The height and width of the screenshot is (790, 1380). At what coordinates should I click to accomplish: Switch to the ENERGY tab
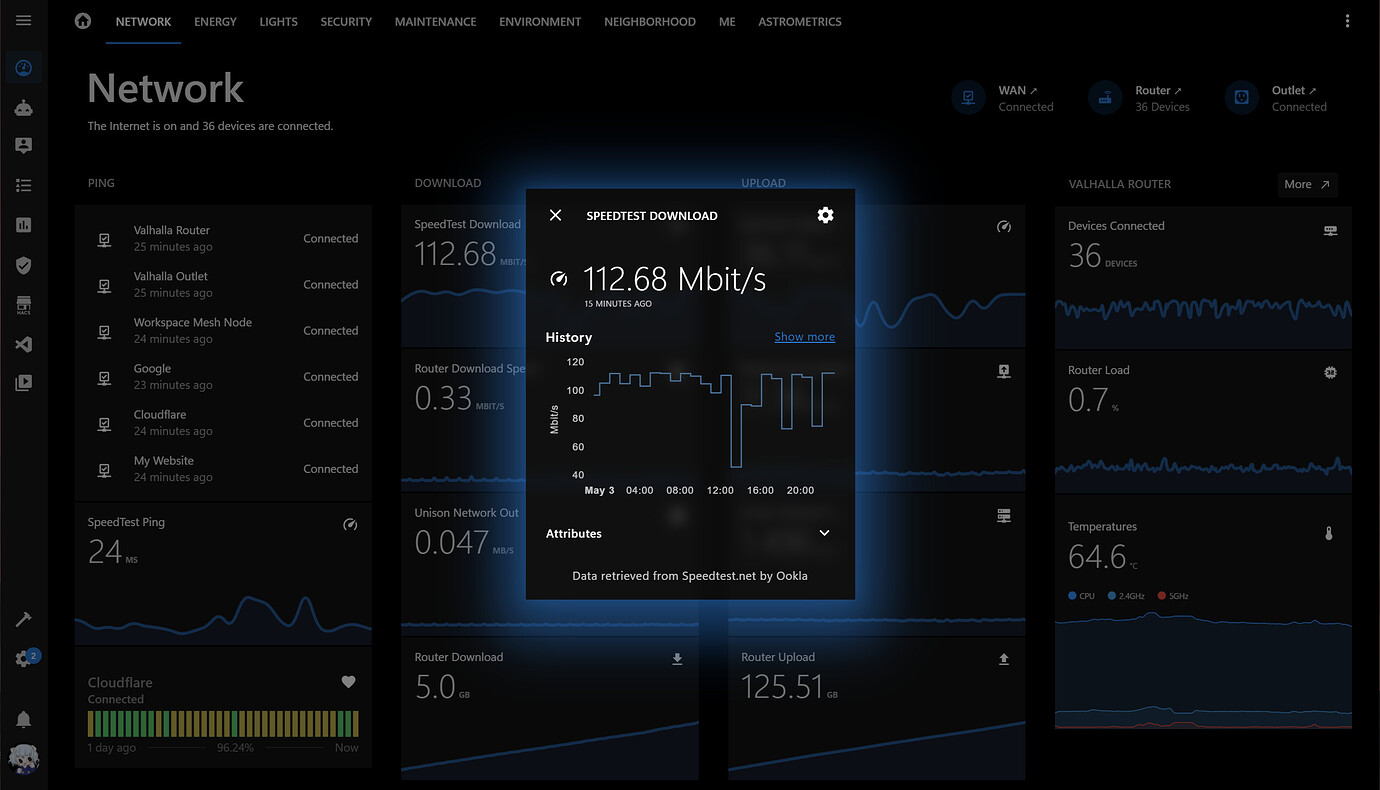tap(215, 21)
